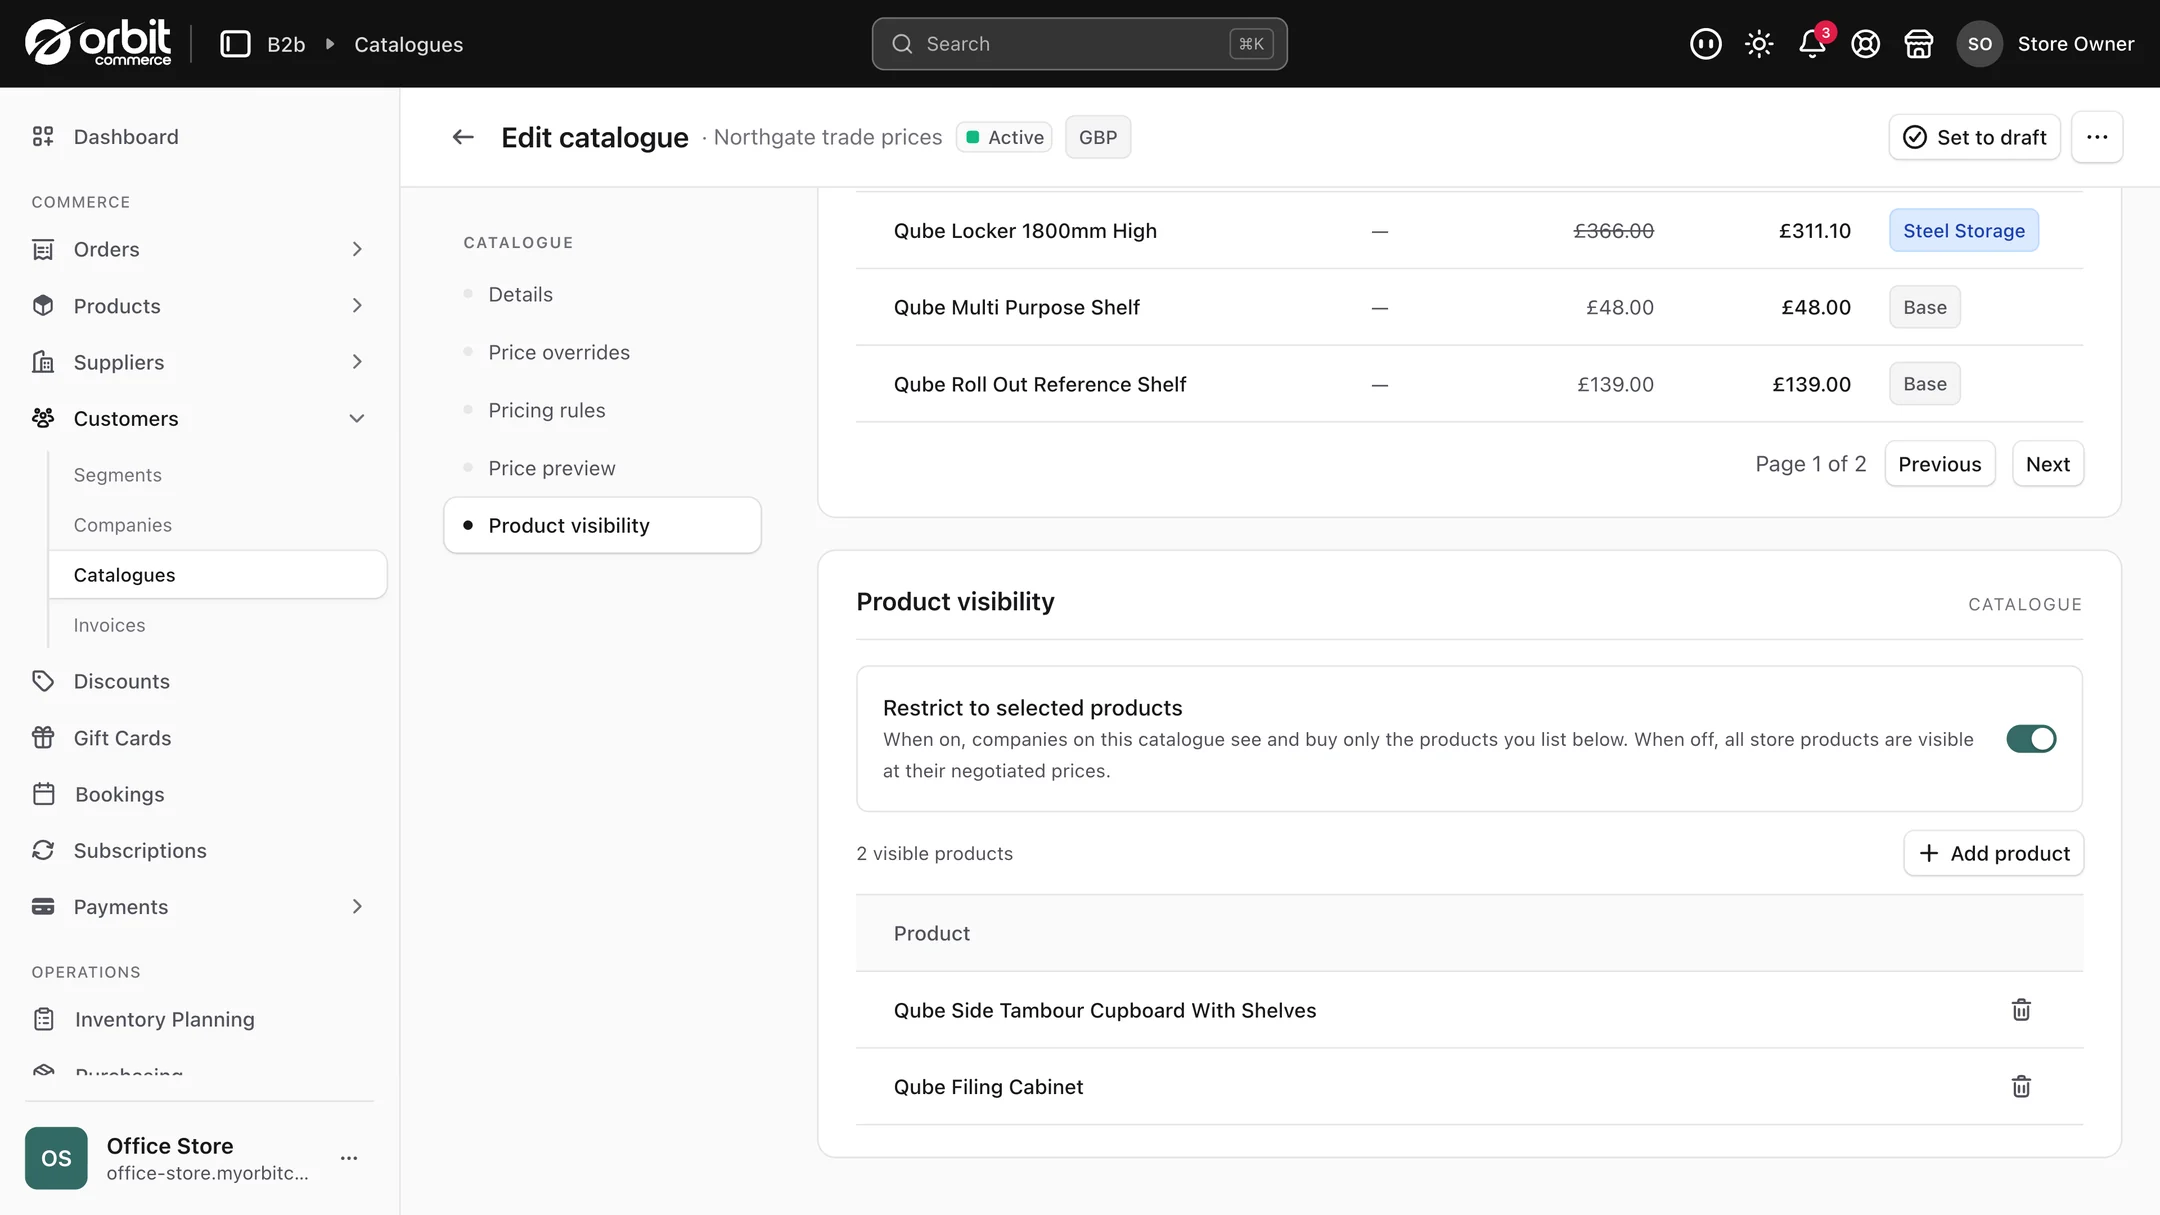Click the Orders icon in sidebar
Viewport: 2160px width, 1215px height.
(43, 250)
